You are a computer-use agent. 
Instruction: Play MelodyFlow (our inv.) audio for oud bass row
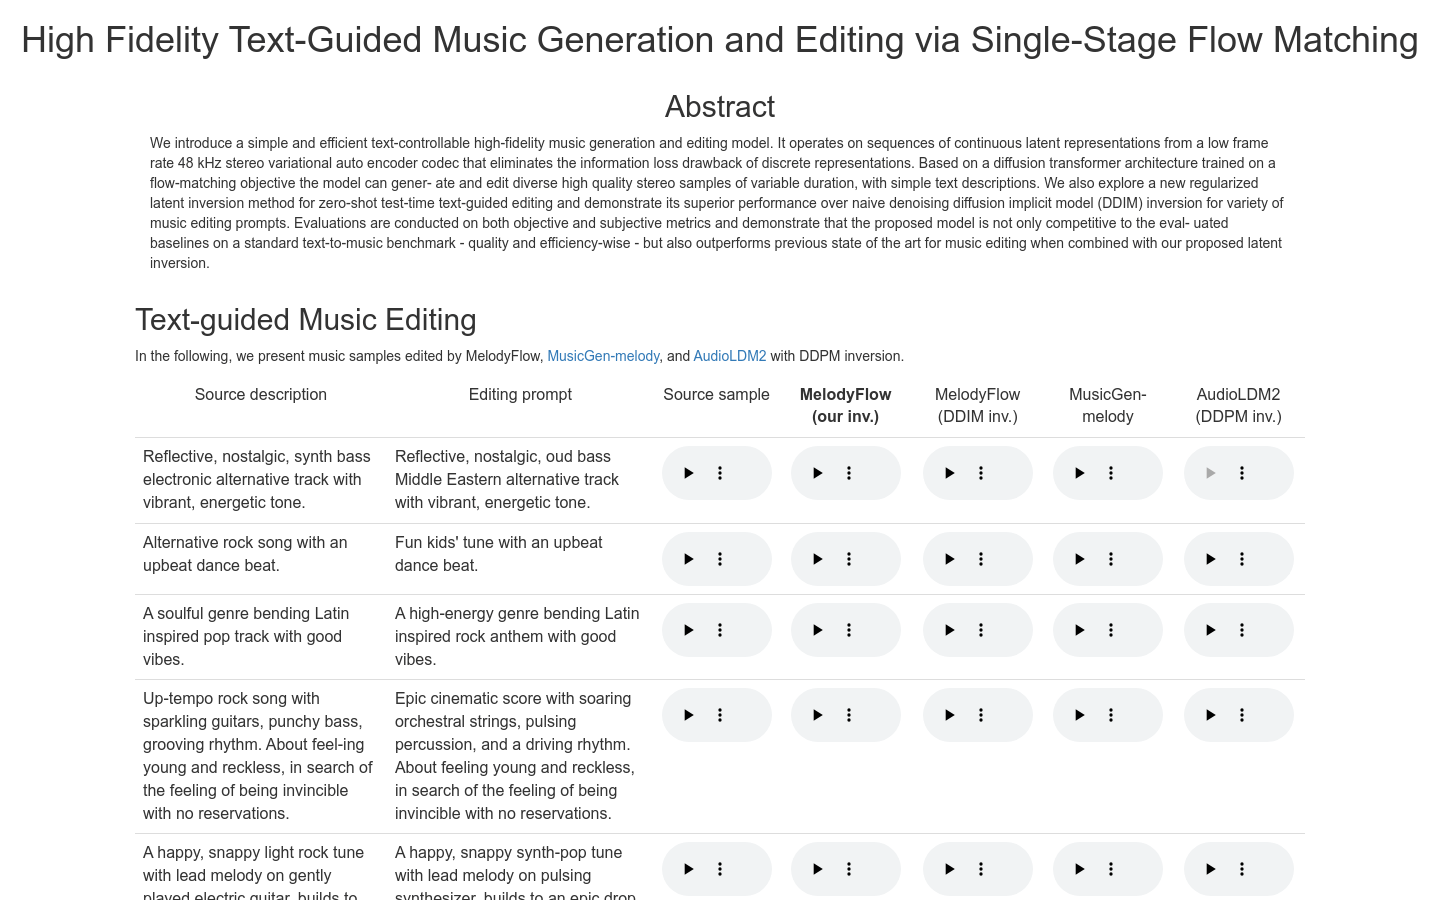[x=818, y=473]
